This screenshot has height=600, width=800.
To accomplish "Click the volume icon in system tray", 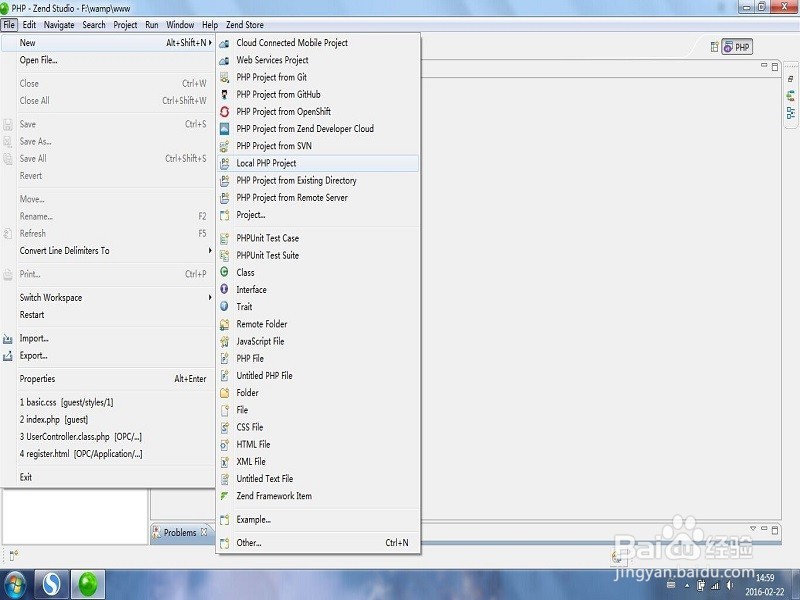I will click(x=730, y=586).
